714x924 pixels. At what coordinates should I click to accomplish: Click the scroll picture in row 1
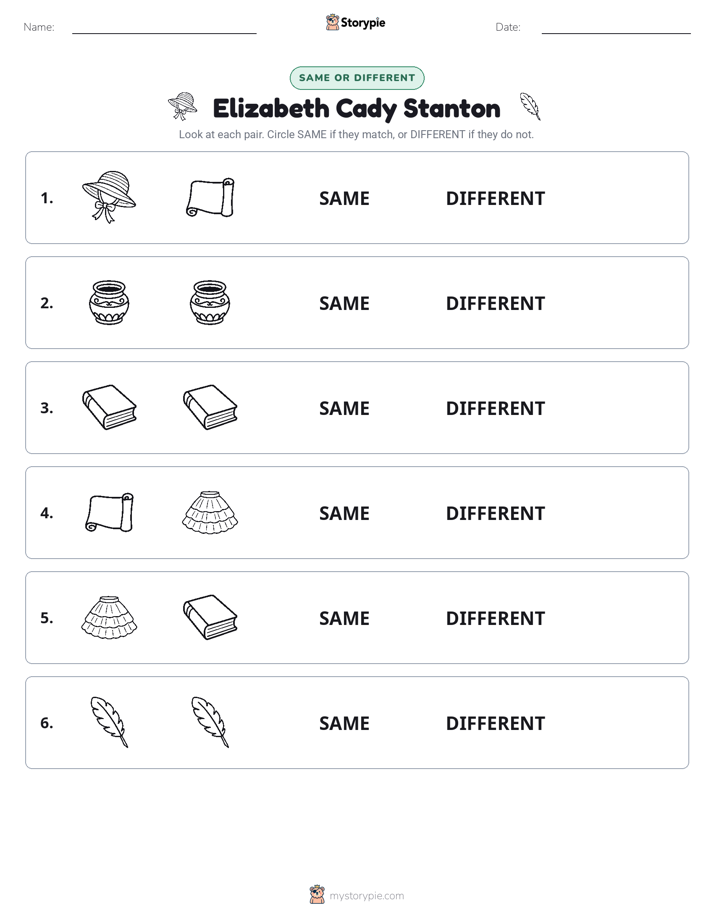tap(210, 198)
